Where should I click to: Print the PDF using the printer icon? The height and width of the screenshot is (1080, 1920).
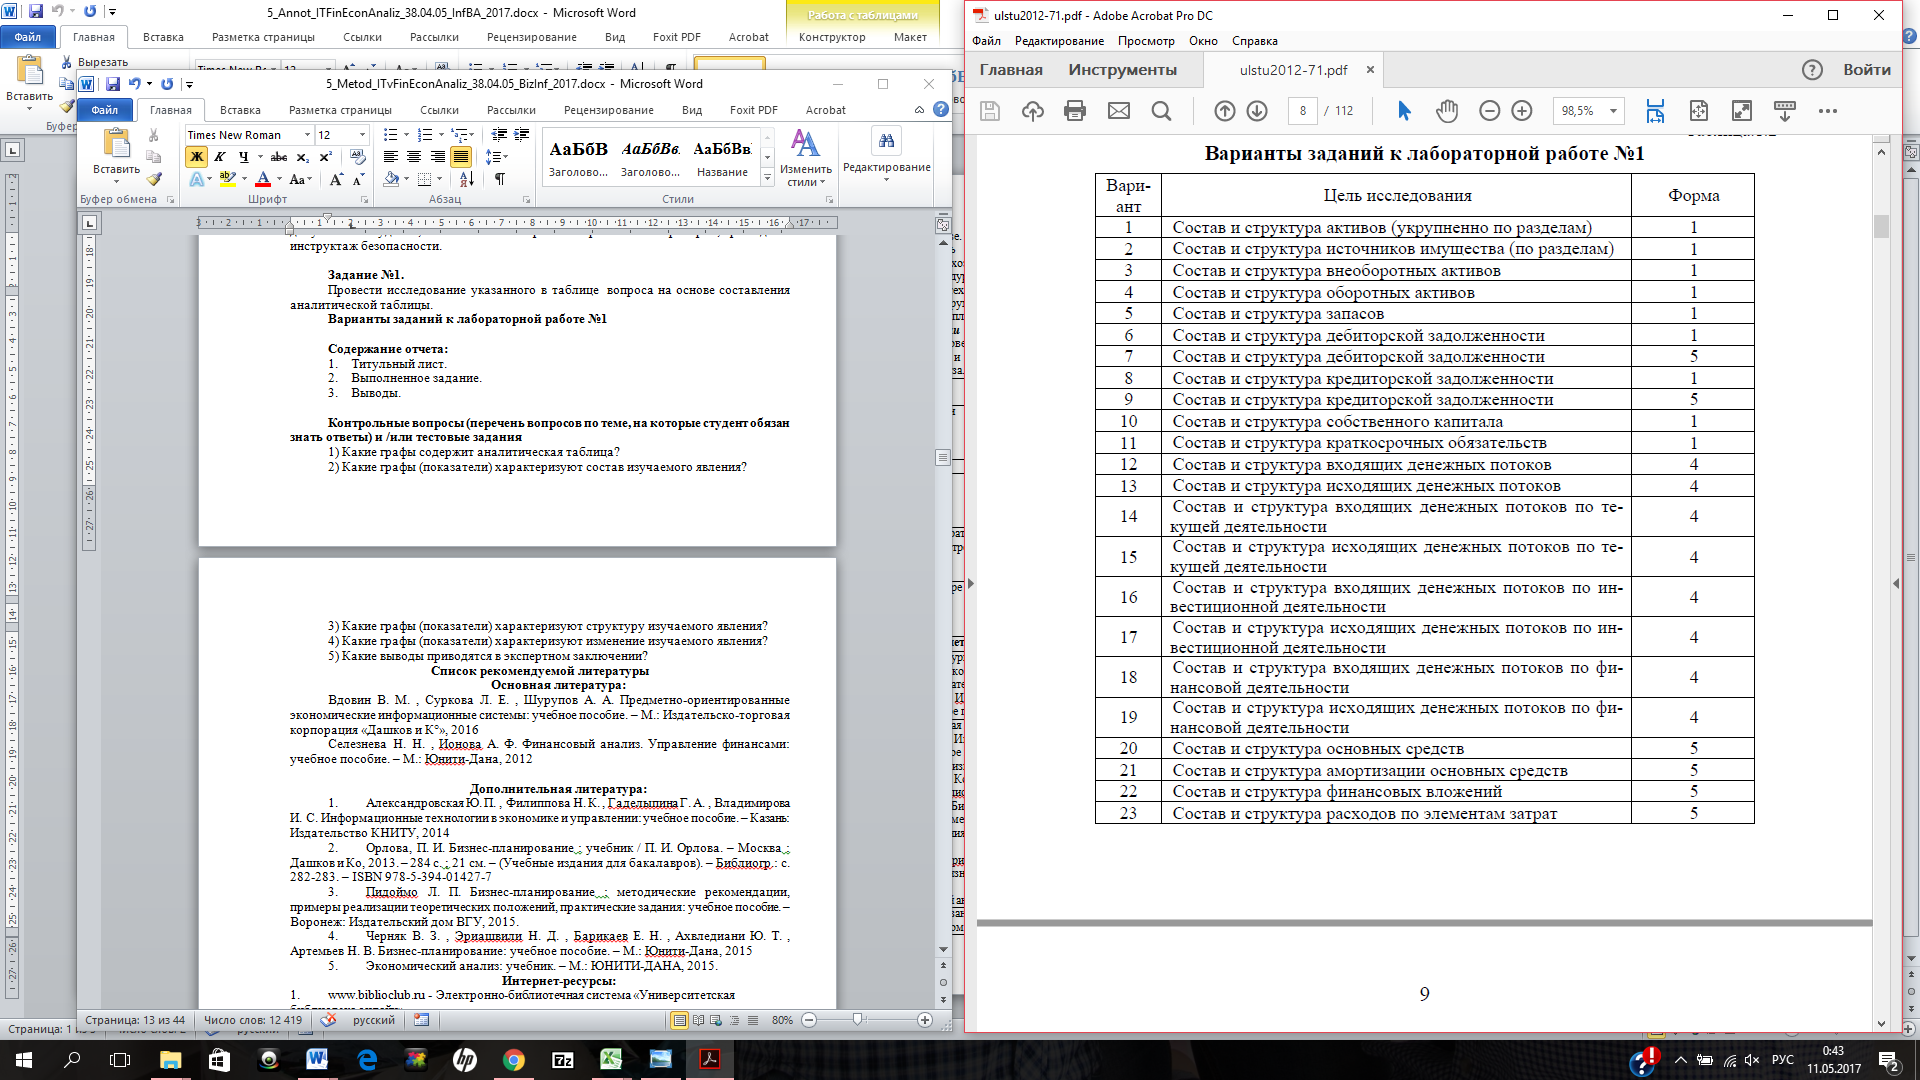(x=1075, y=111)
